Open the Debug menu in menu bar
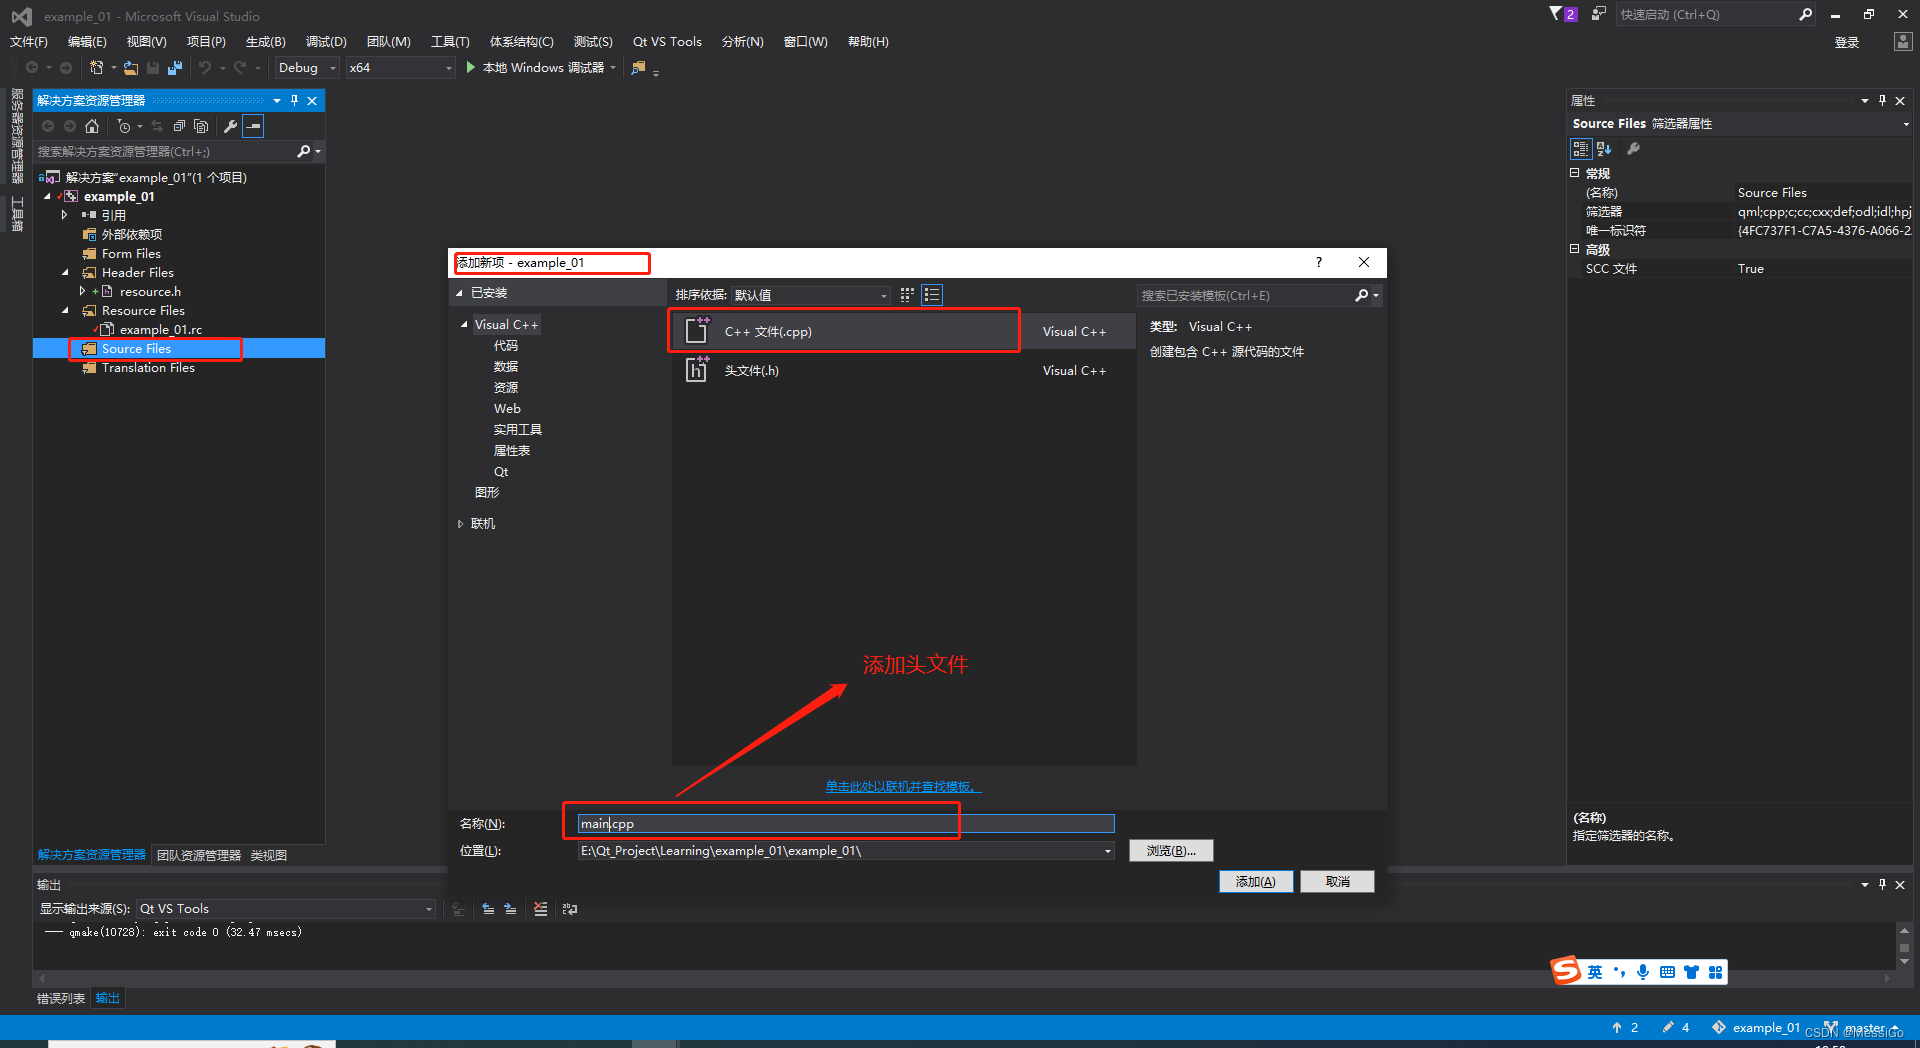Screen dimensions: 1920x1048 point(326,42)
